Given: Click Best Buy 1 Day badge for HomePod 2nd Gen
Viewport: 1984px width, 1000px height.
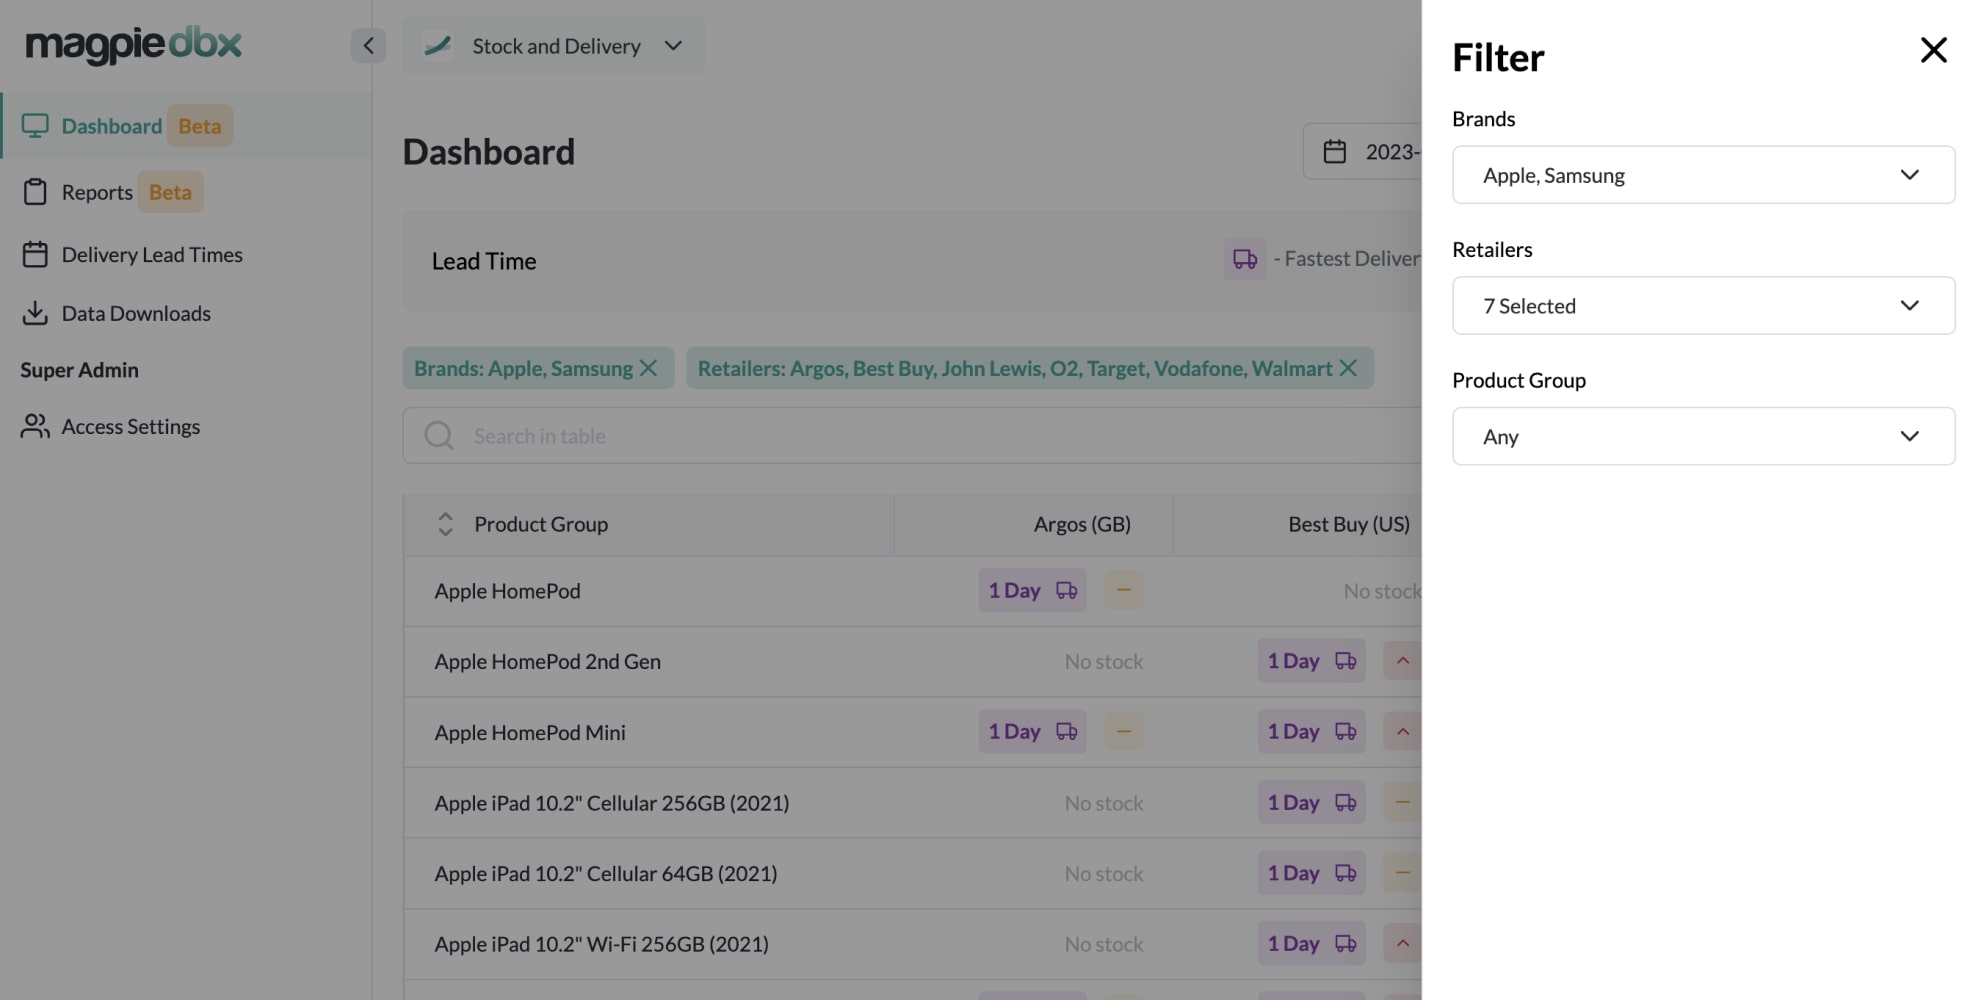Looking at the screenshot, I should click(1311, 661).
